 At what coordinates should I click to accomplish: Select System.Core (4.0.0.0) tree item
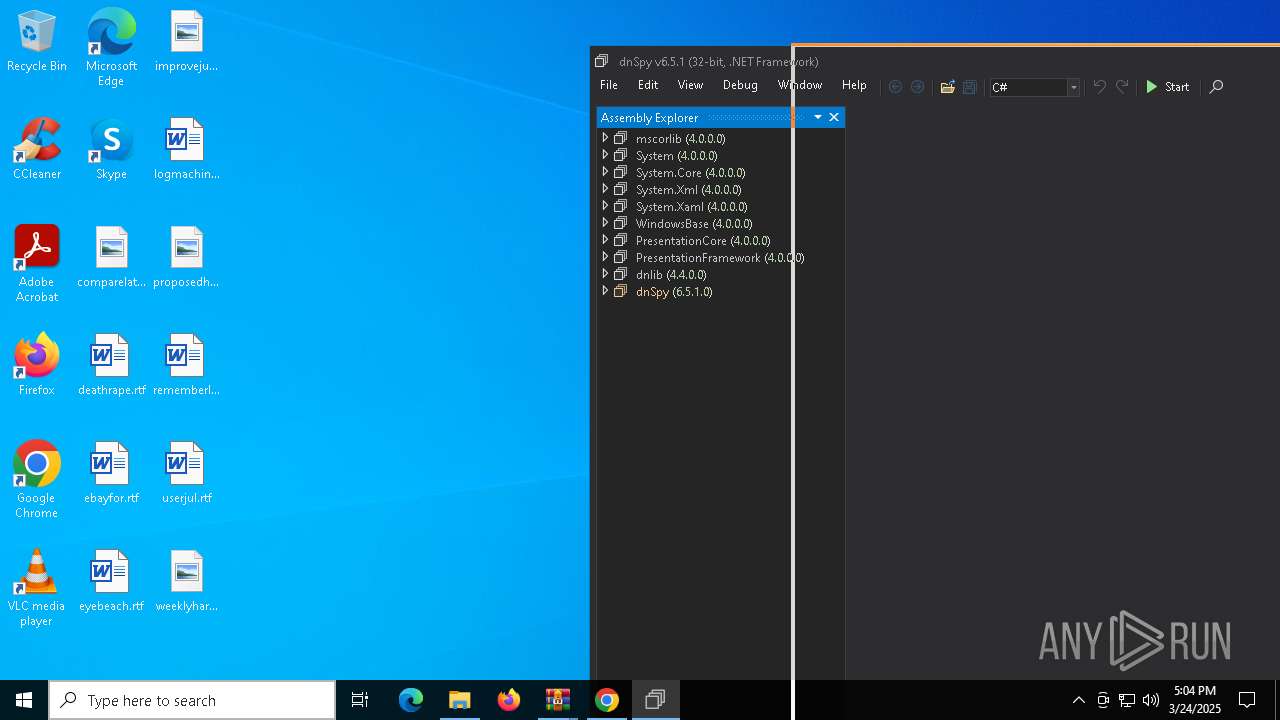(690, 173)
